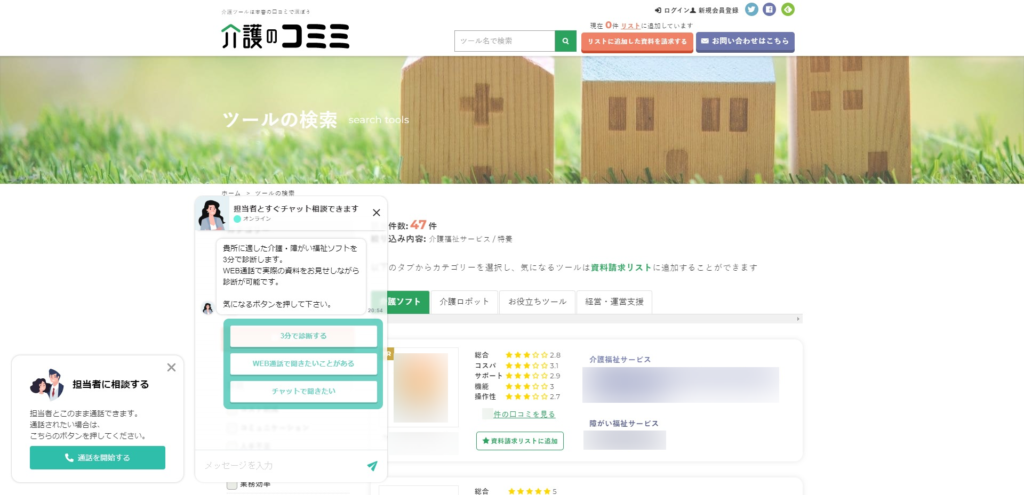
Task: Click the tab strip scroll right arrow
Action: [x=798, y=319]
